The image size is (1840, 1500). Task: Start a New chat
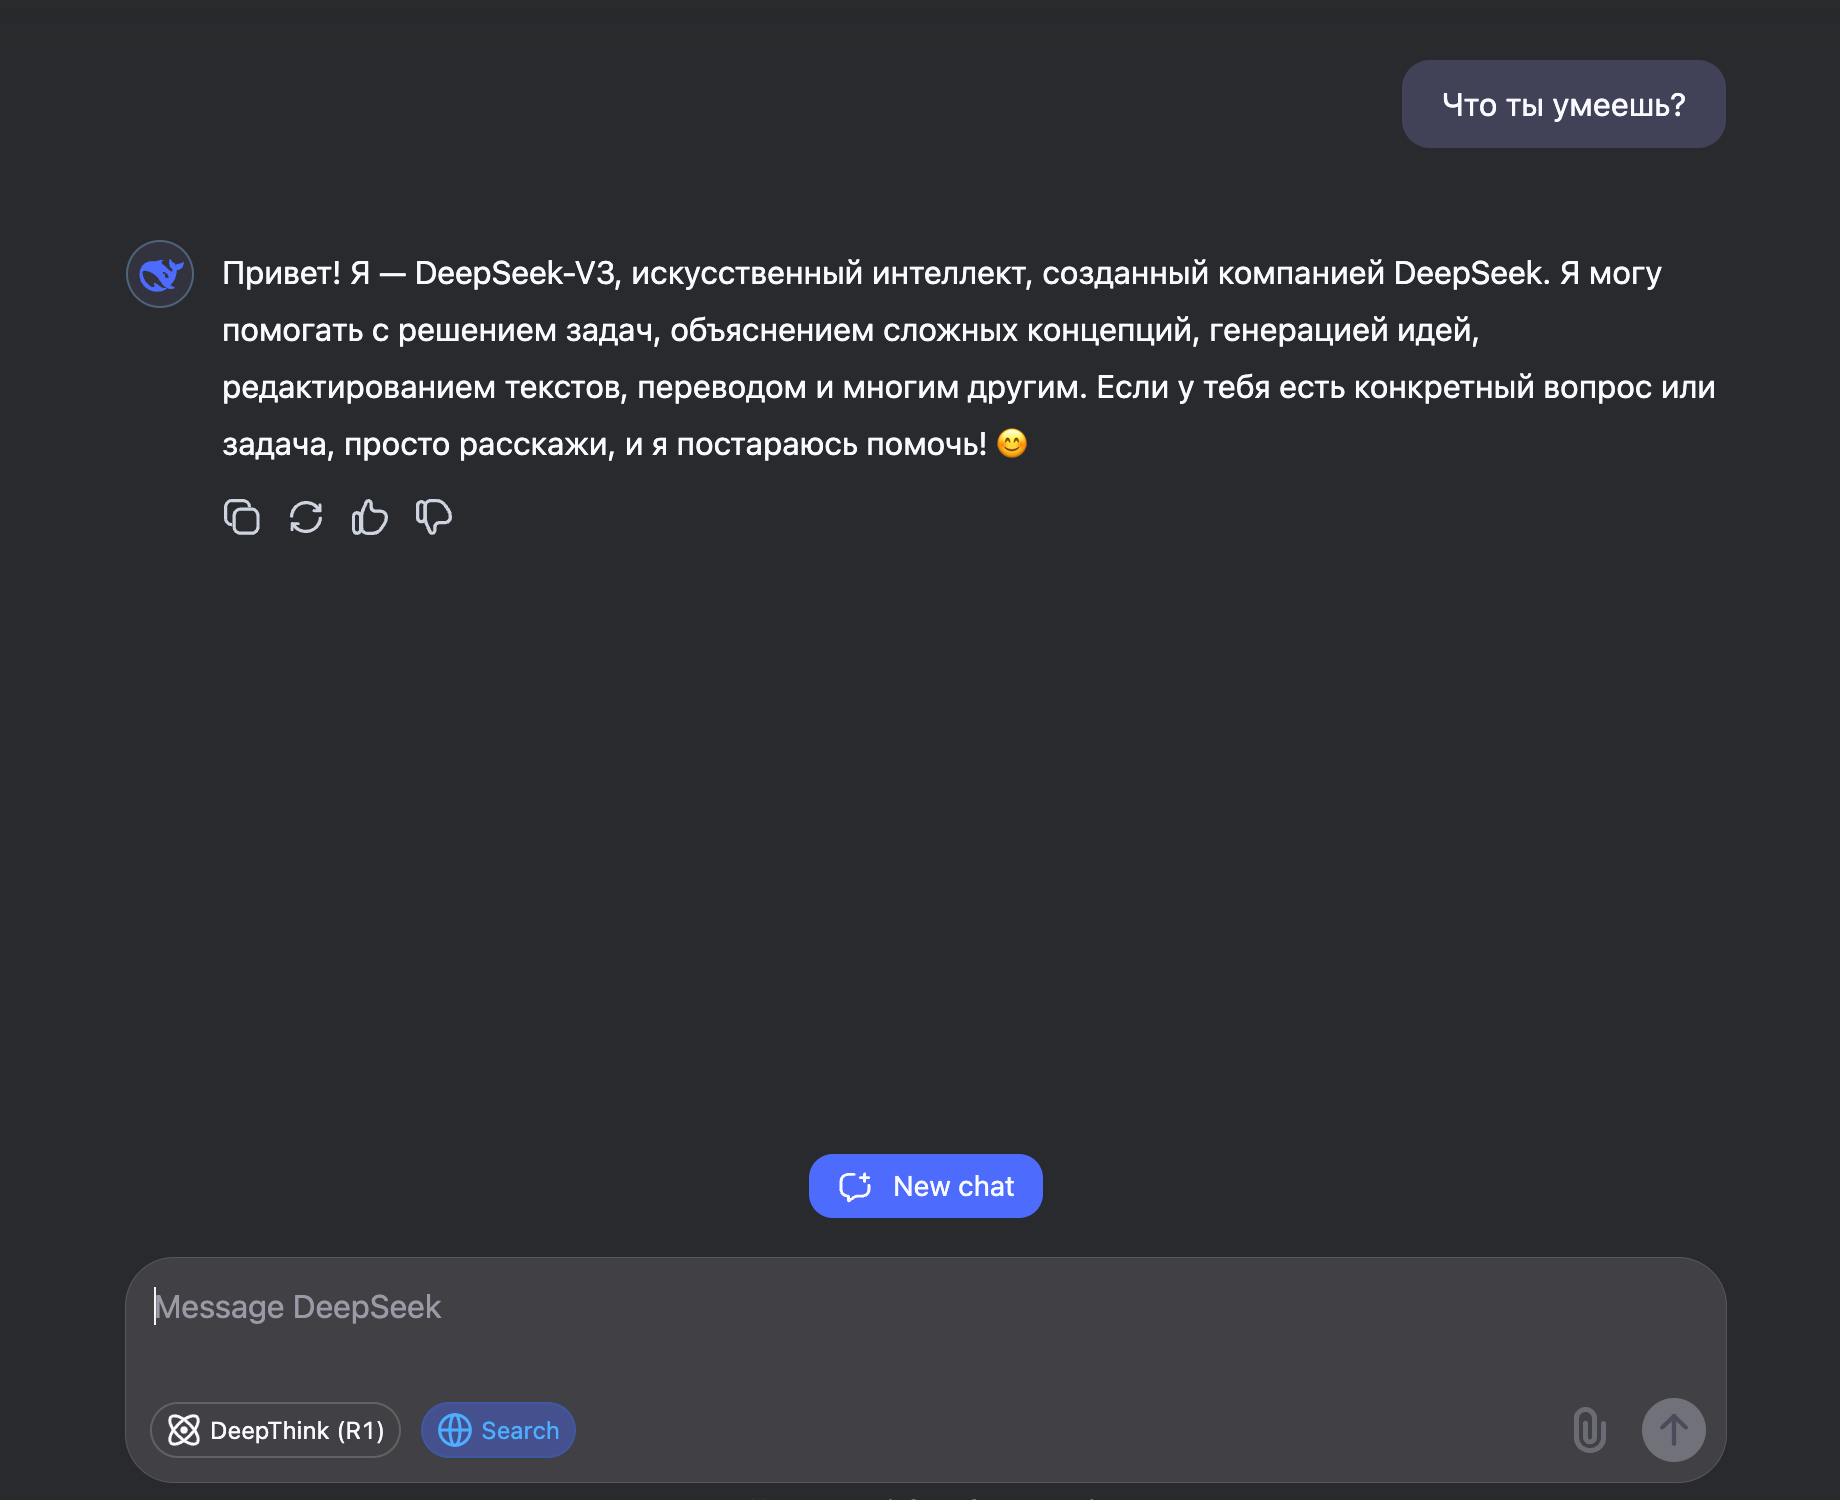[x=926, y=1186]
